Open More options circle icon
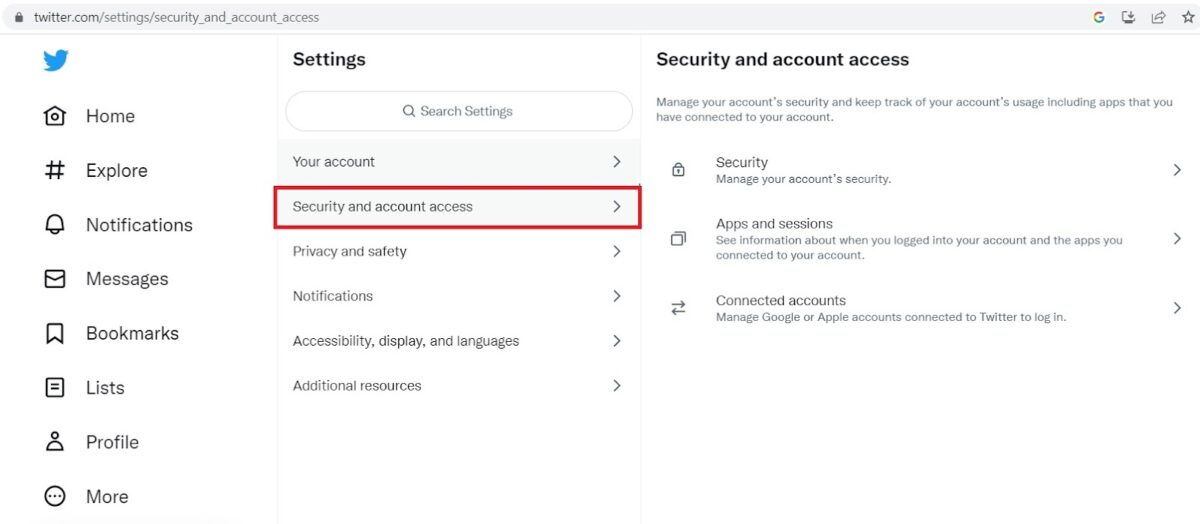Viewport: 1200px width, 524px height. 55,496
